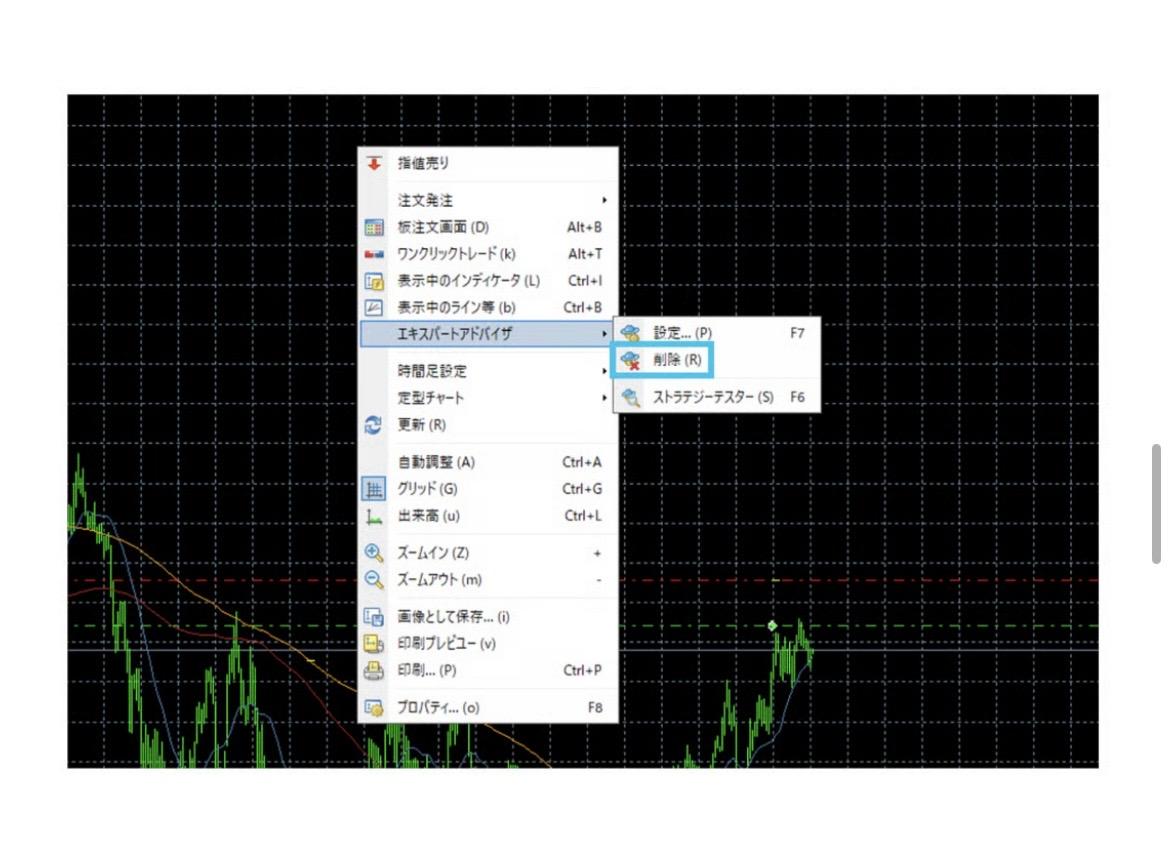Click the 表示中のインディケータ list icon
1169x842 pixels.
point(374,282)
